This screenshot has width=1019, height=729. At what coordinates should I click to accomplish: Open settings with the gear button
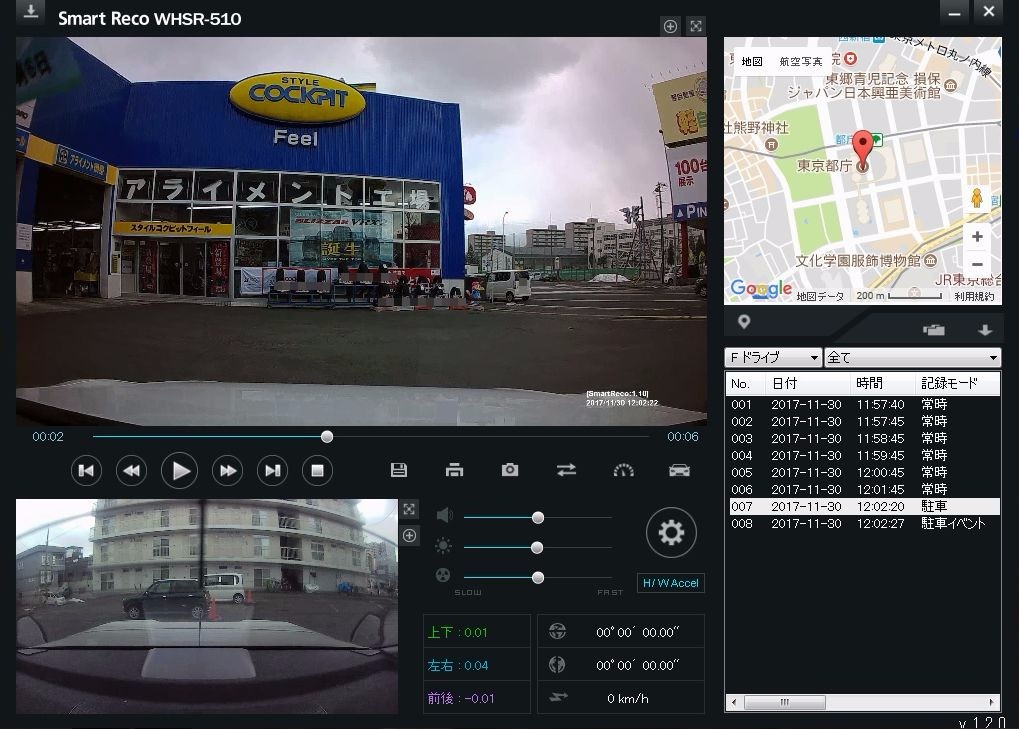pos(671,533)
